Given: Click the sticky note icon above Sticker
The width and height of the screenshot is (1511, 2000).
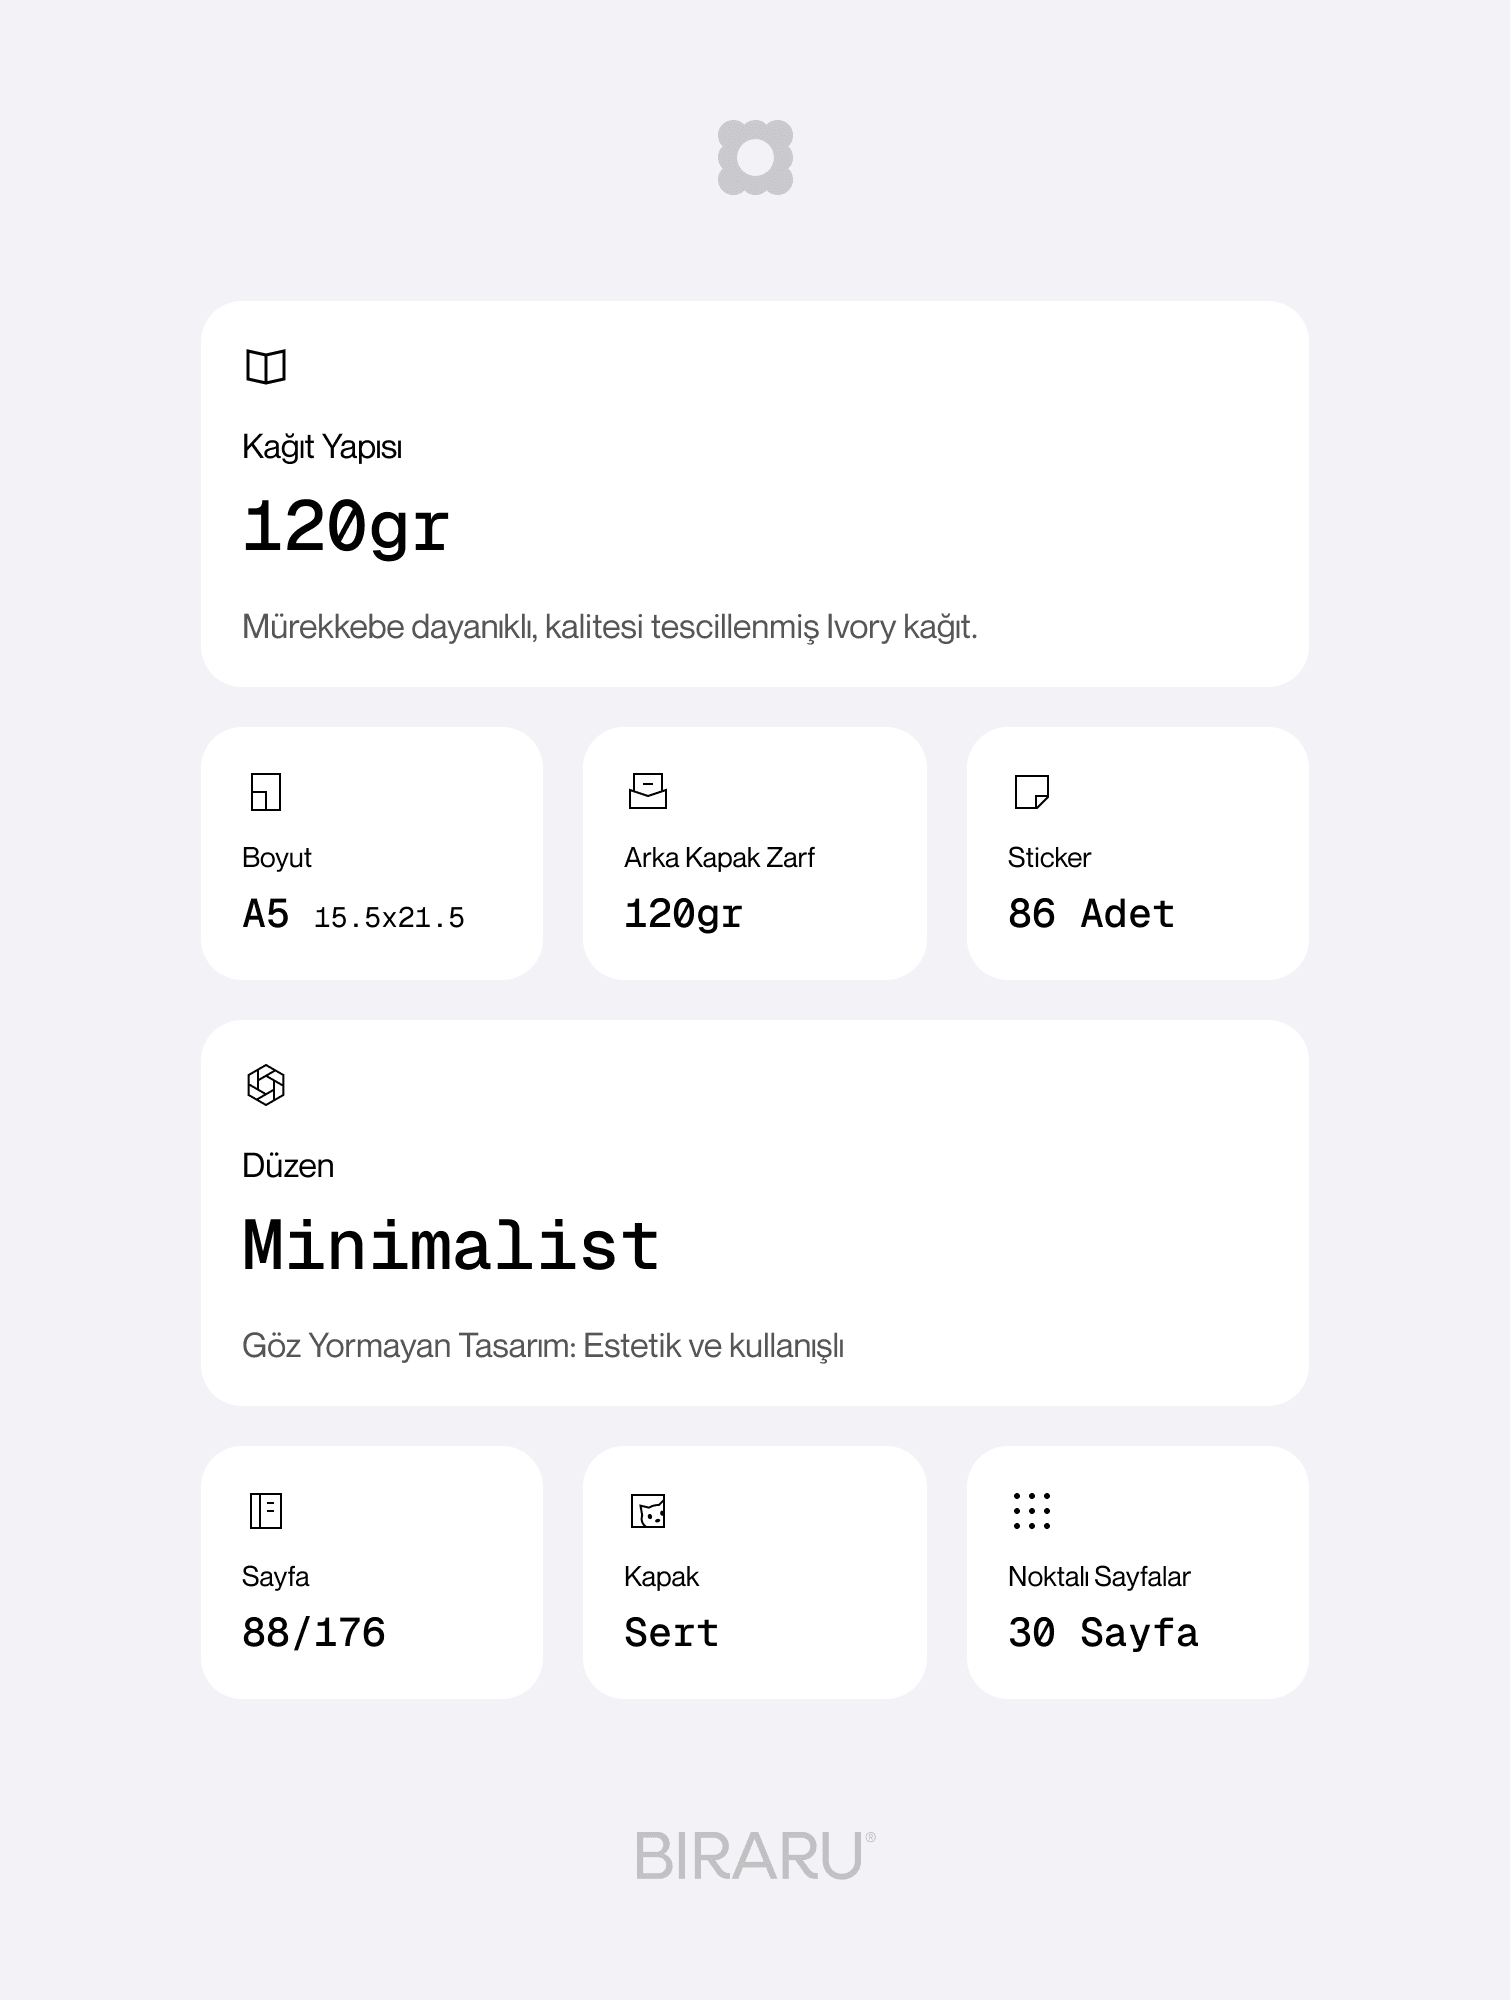Looking at the screenshot, I should click(x=1031, y=791).
